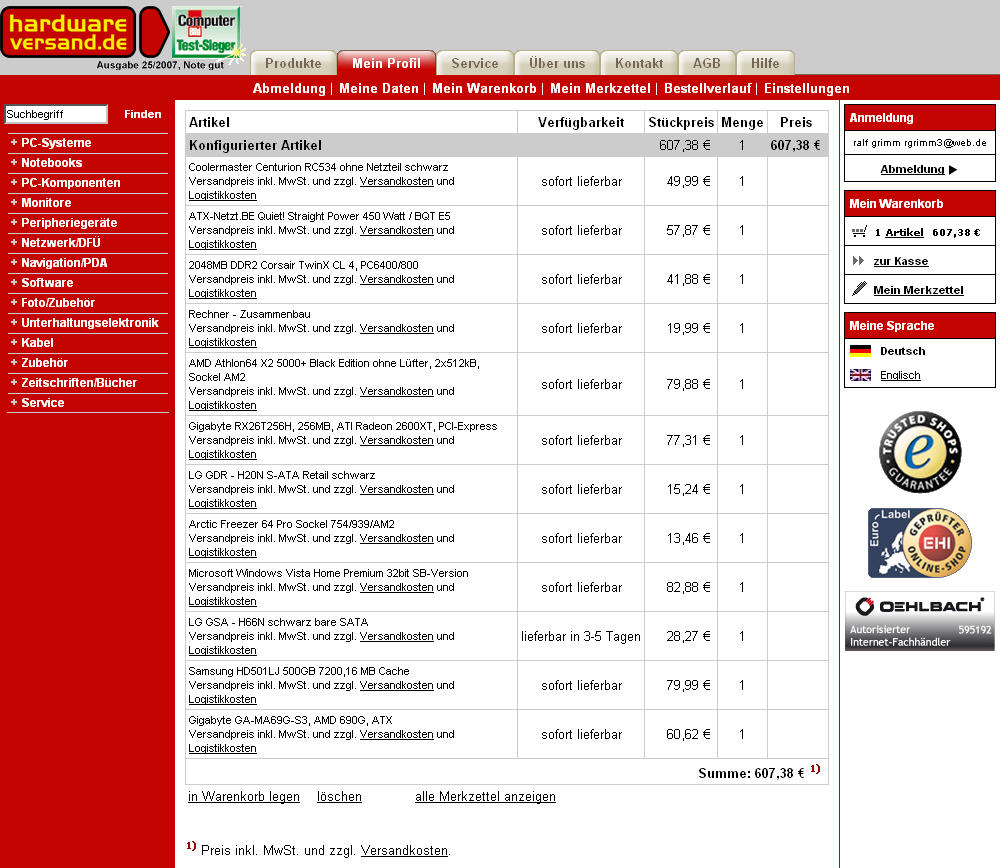The width and height of the screenshot is (1000, 868).
Task: Click Abmeldung in the red submenu
Action: click(x=289, y=89)
